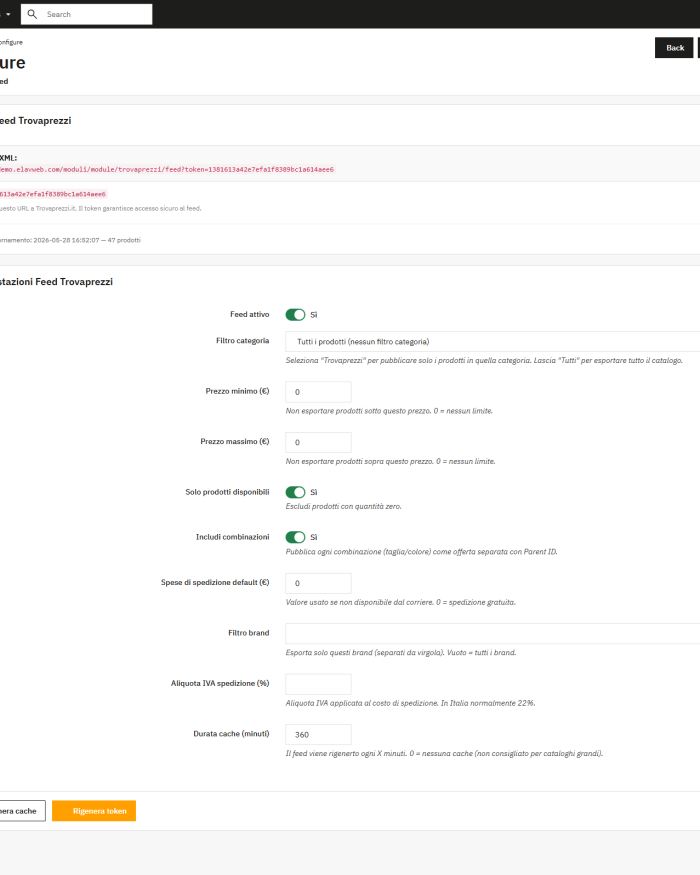Viewport: 700px width, 875px height.
Task: Click the Durata cache (minuti) label
Action: point(231,733)
